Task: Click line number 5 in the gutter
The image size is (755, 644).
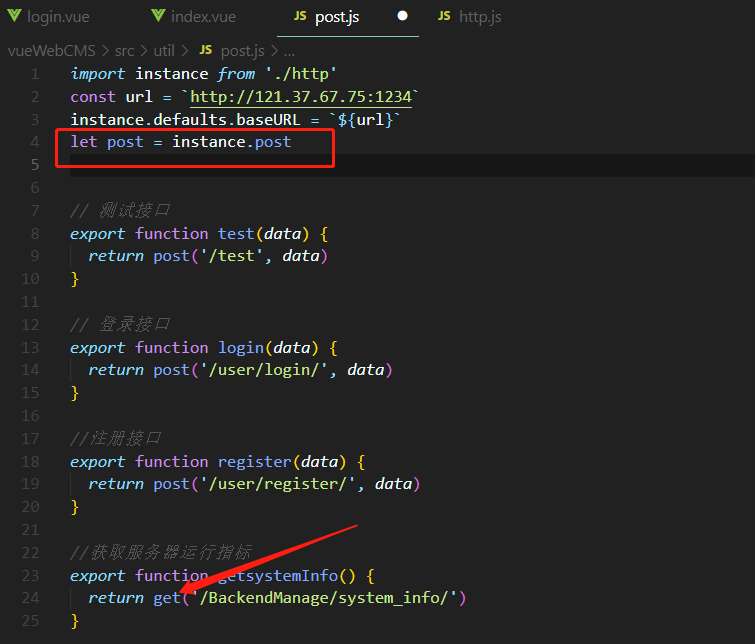Action: [35, 165]
